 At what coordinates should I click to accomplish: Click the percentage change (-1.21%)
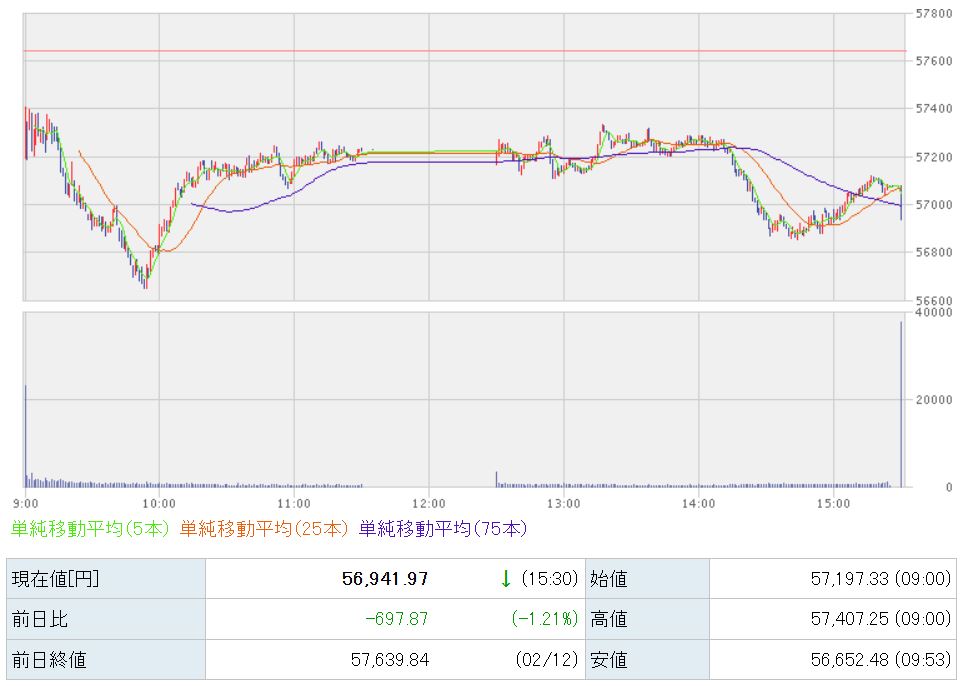coord(545,619)
